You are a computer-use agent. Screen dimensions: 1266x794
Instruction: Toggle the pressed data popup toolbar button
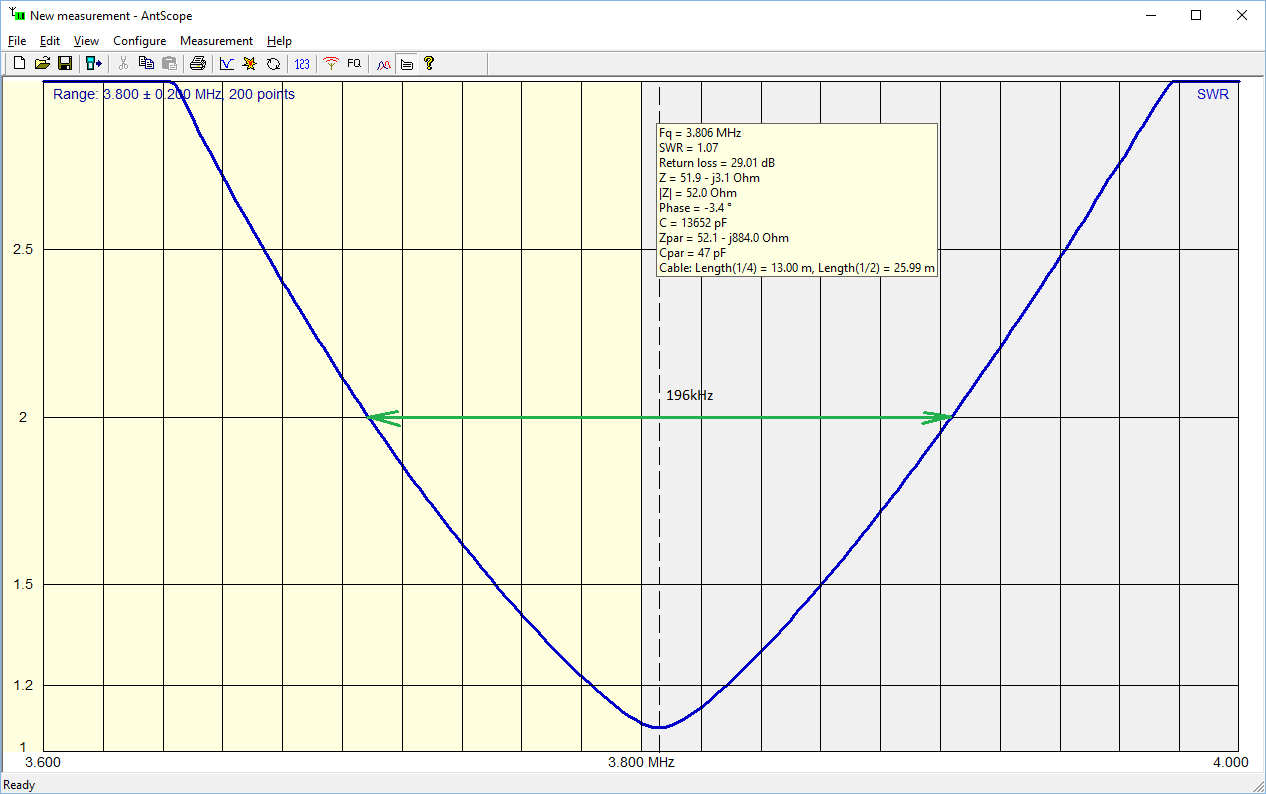pyautogui.click(x=406, y=64)
